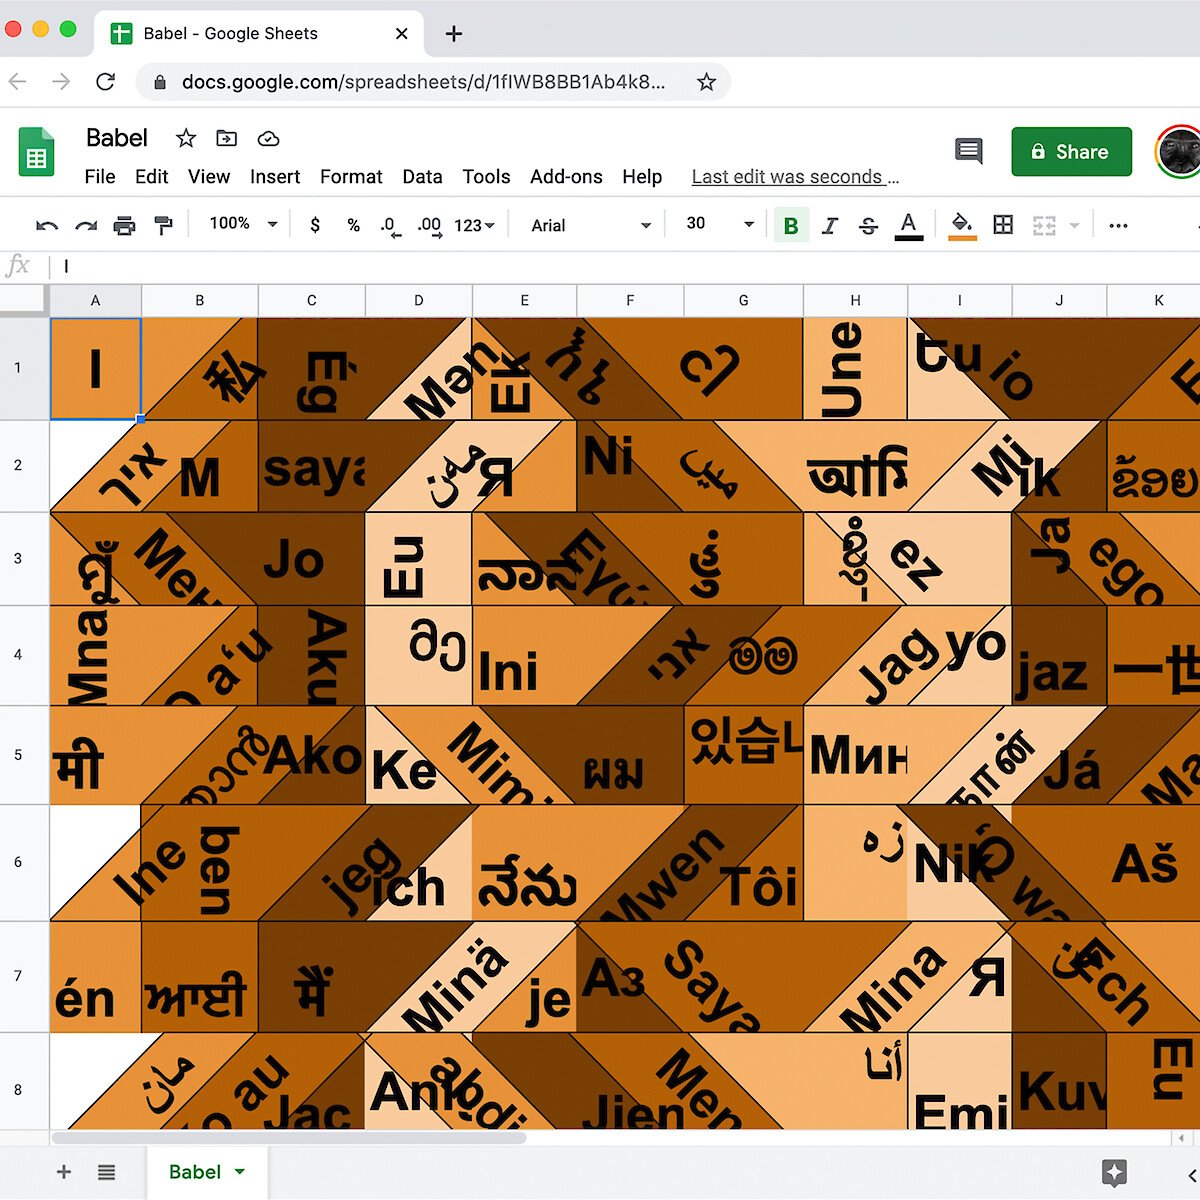Open the Format menu
The width and height of the screenshot is (1200, 1200).
pyautogui.click(x=351, y=176)
